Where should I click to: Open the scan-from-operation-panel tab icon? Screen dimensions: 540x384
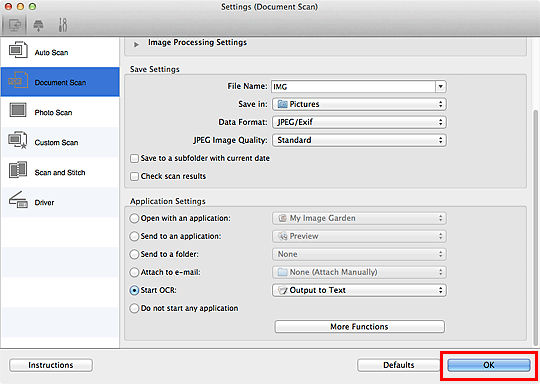(38, 25)
